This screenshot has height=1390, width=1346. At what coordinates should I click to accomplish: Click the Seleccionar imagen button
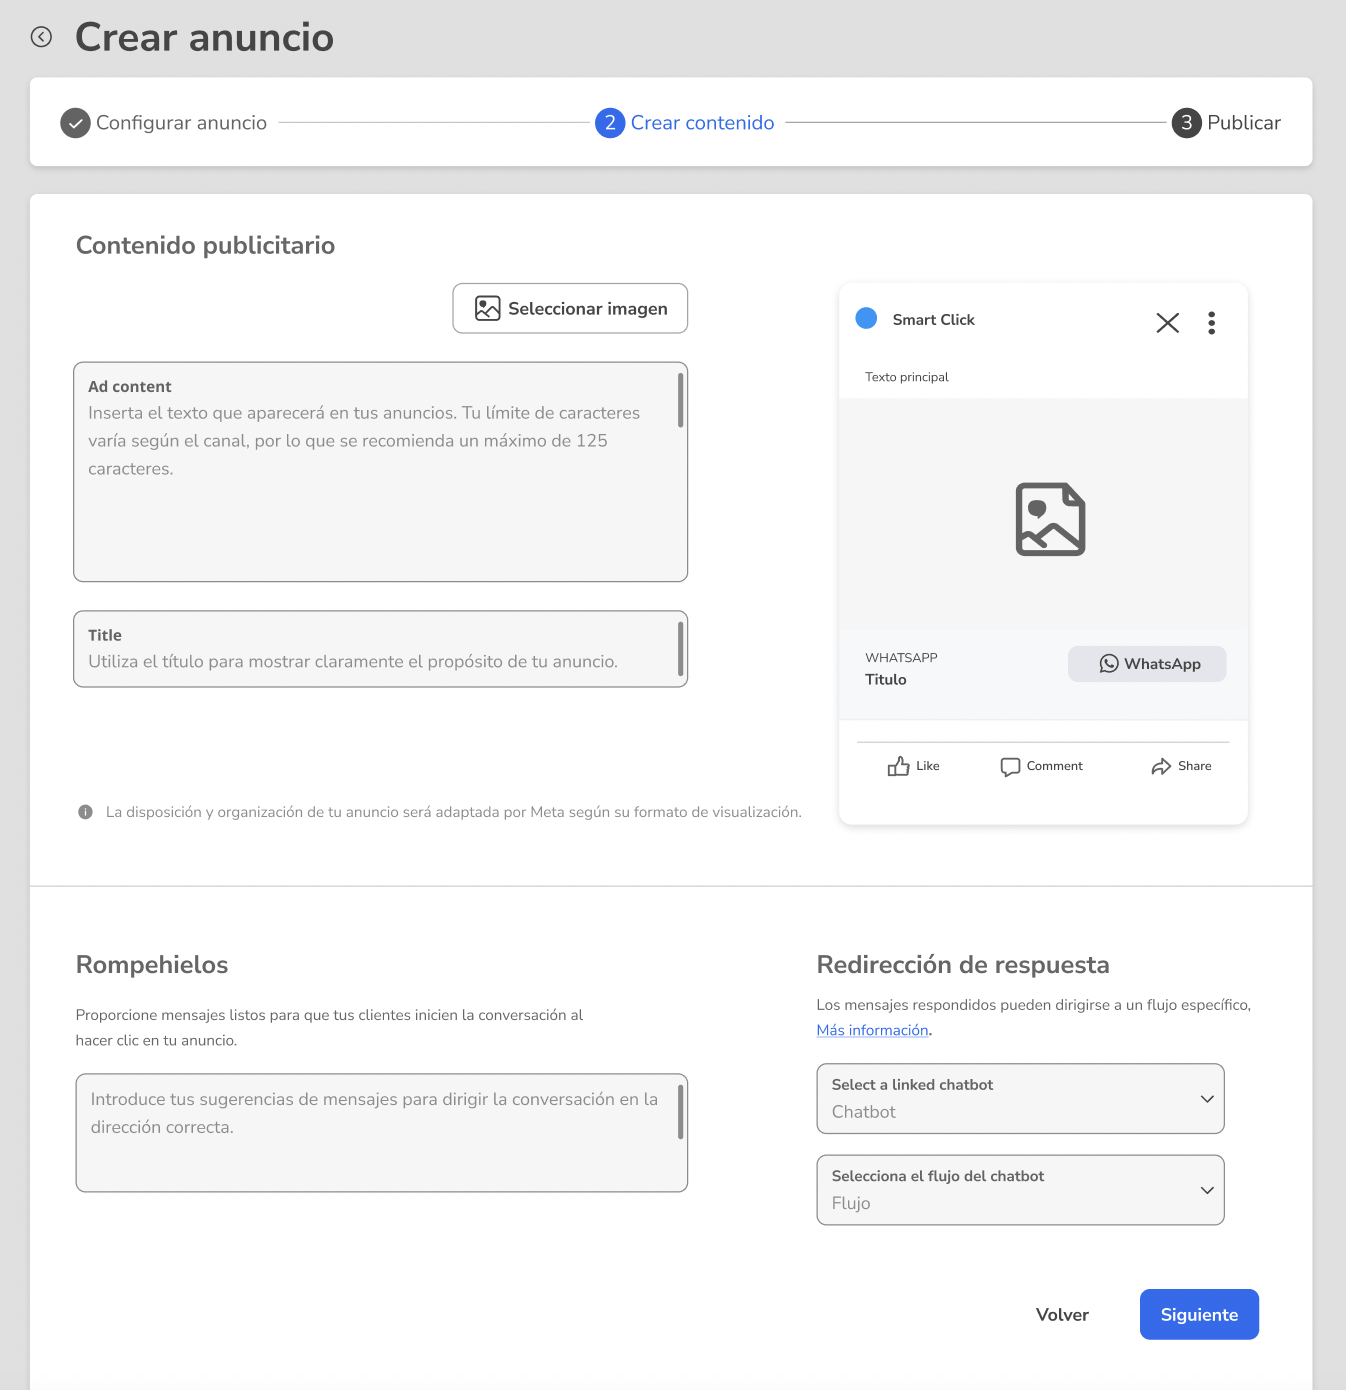570,308
